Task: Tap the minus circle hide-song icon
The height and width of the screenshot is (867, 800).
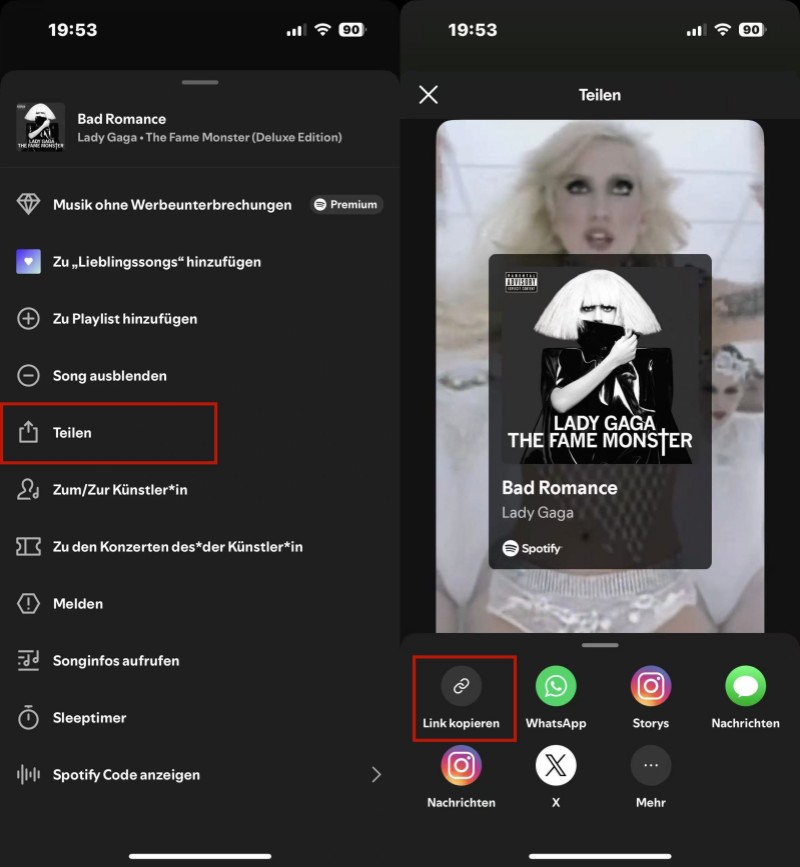Action: (x=28, y=375)
